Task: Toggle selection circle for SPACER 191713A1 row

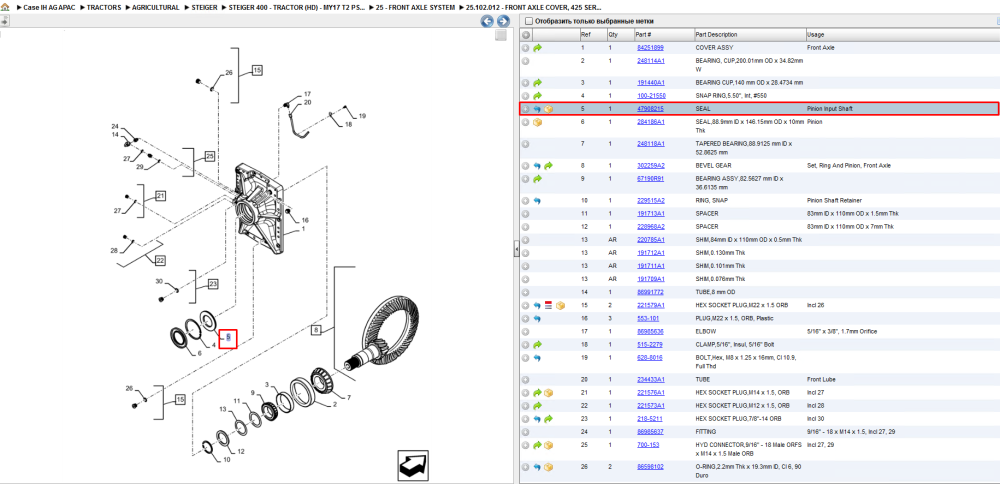Action: (526, 214)
